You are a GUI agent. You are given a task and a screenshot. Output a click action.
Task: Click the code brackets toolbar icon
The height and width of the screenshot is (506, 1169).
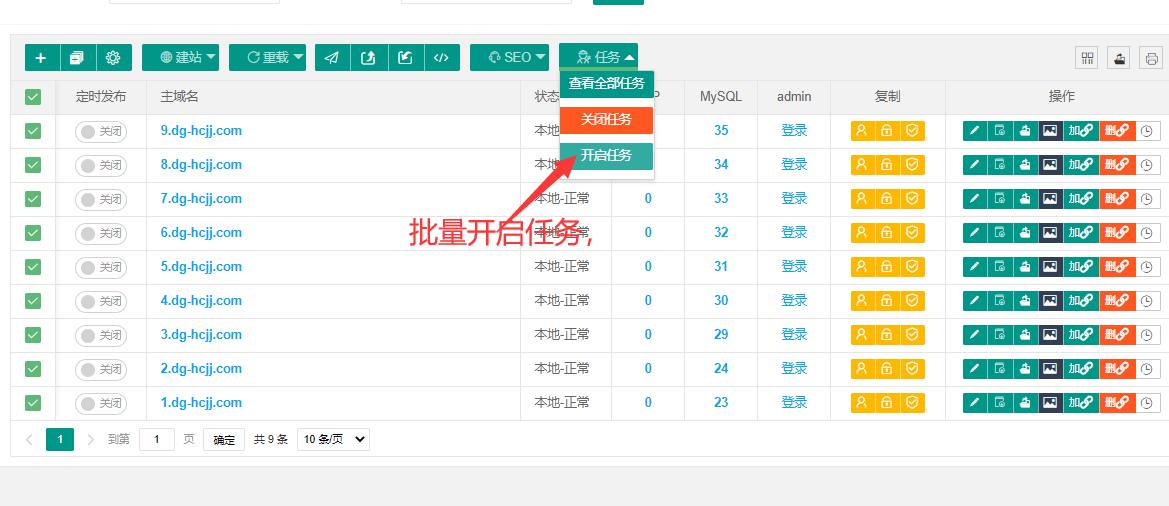[442, 57]
